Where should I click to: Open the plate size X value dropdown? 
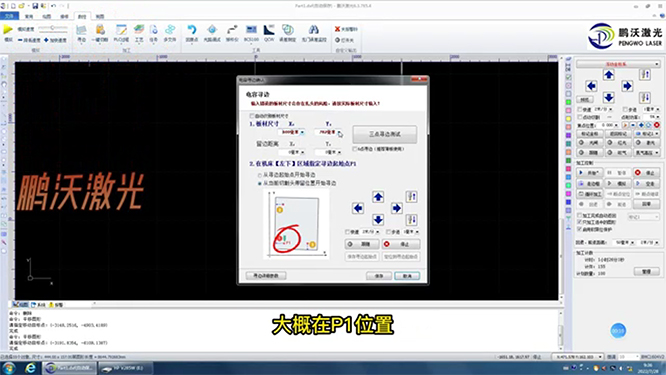[x=302, y=133]
